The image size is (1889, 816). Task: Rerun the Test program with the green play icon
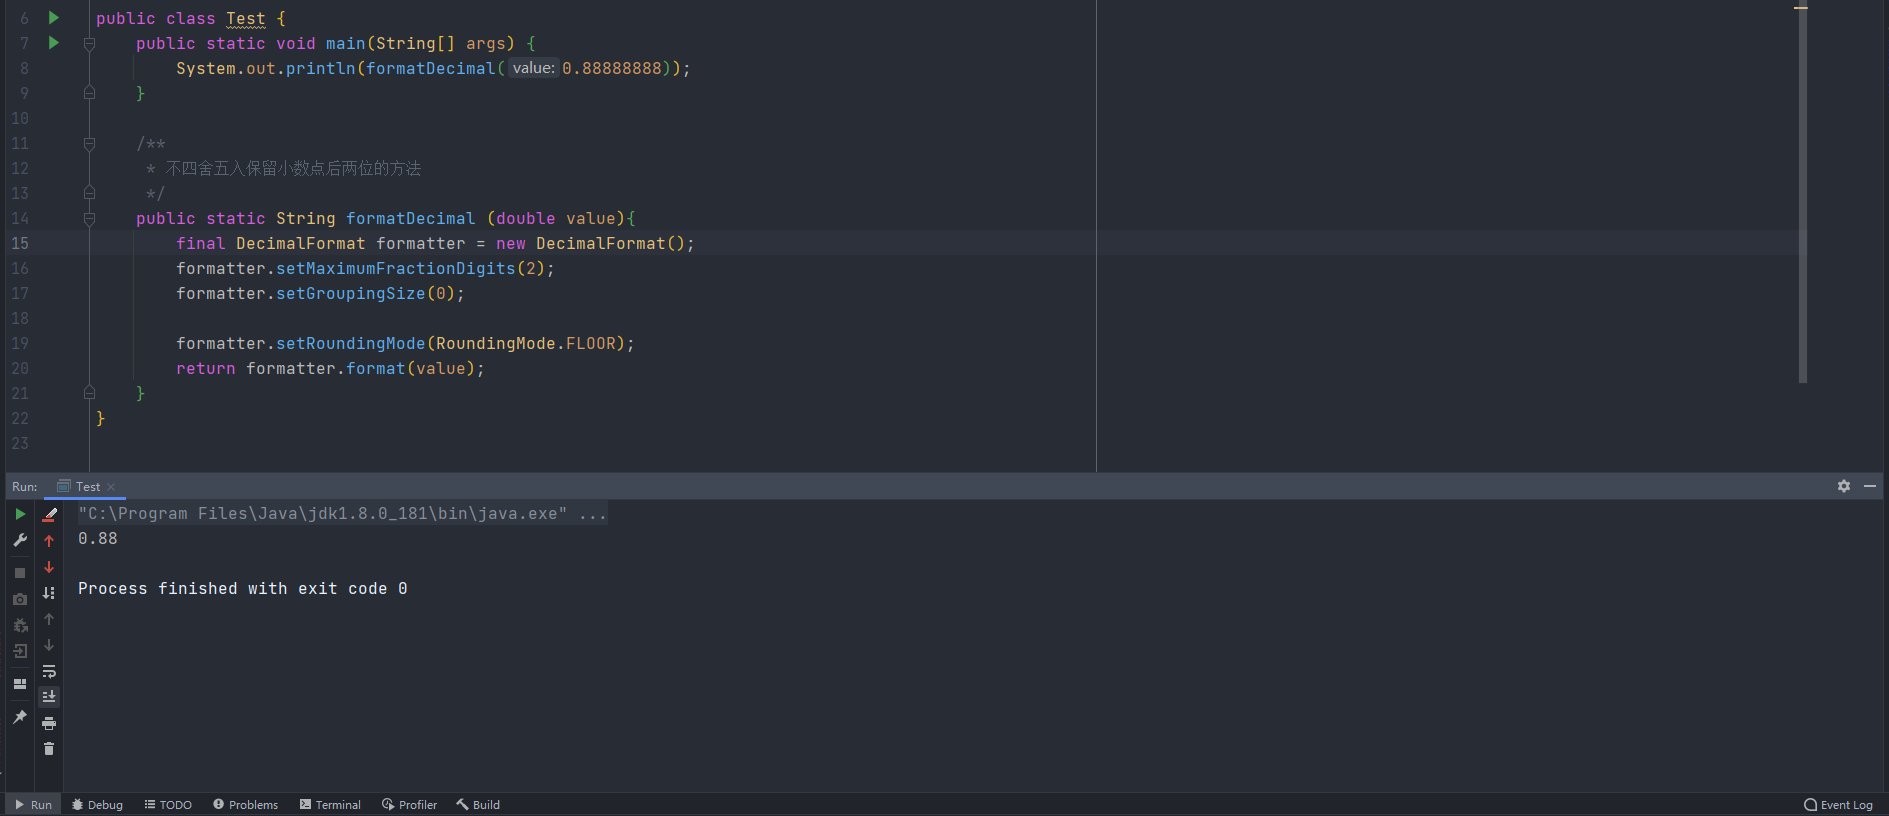click(20, 514)
